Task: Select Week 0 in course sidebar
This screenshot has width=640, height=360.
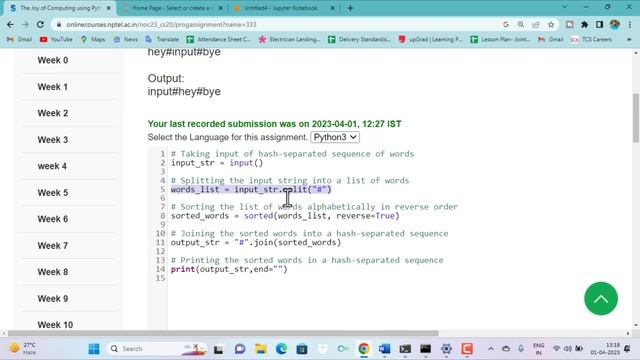Action: 53,60
